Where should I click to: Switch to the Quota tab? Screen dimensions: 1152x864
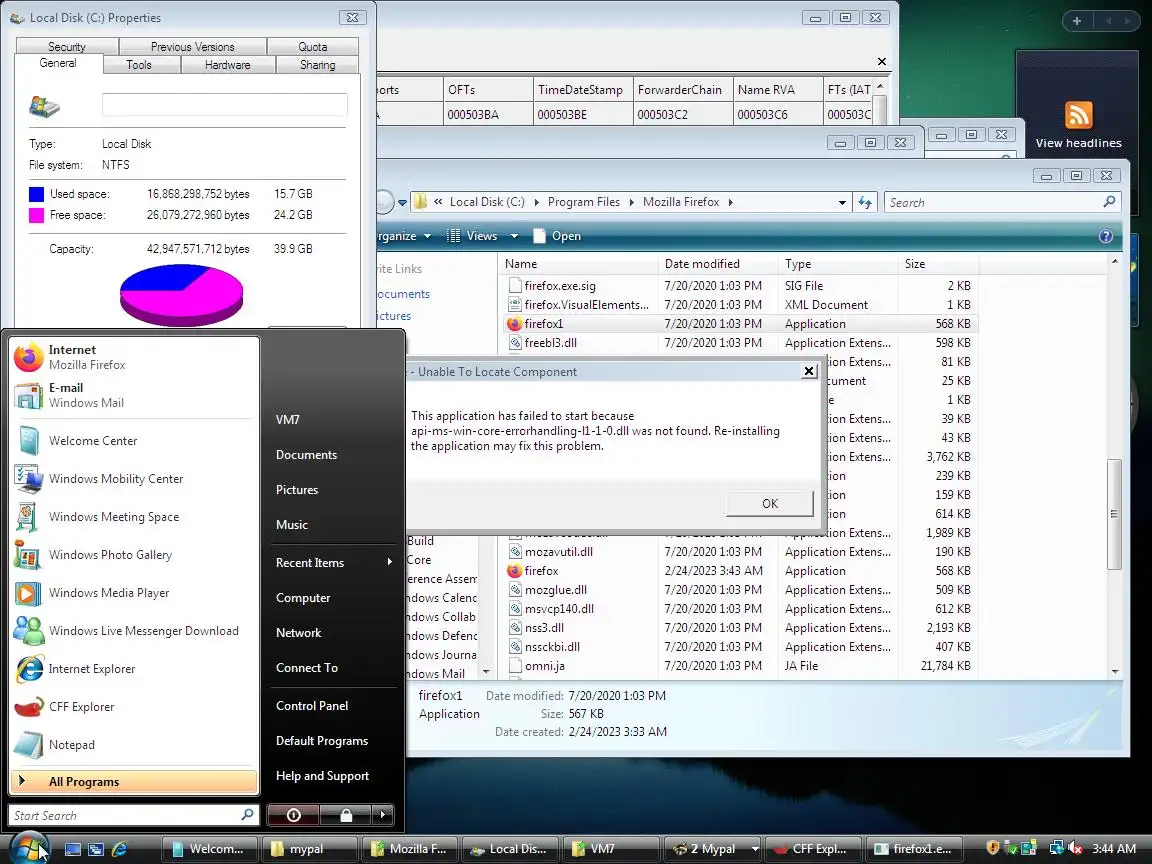[313, 46]
